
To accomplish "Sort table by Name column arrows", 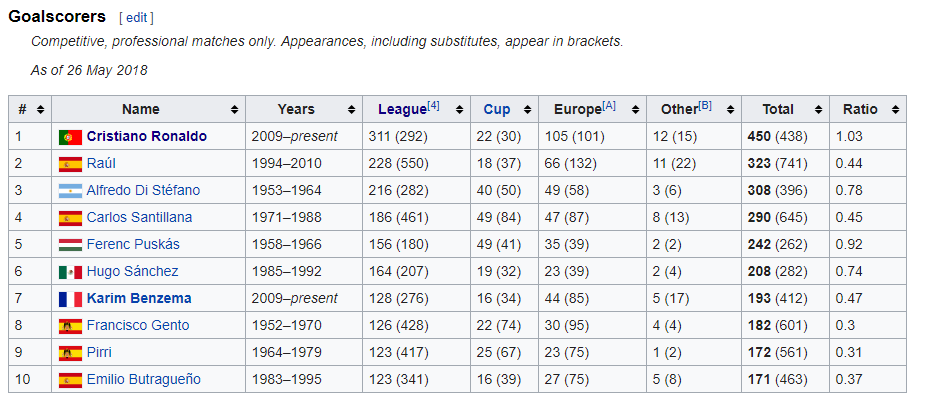I will coord(234,110).
